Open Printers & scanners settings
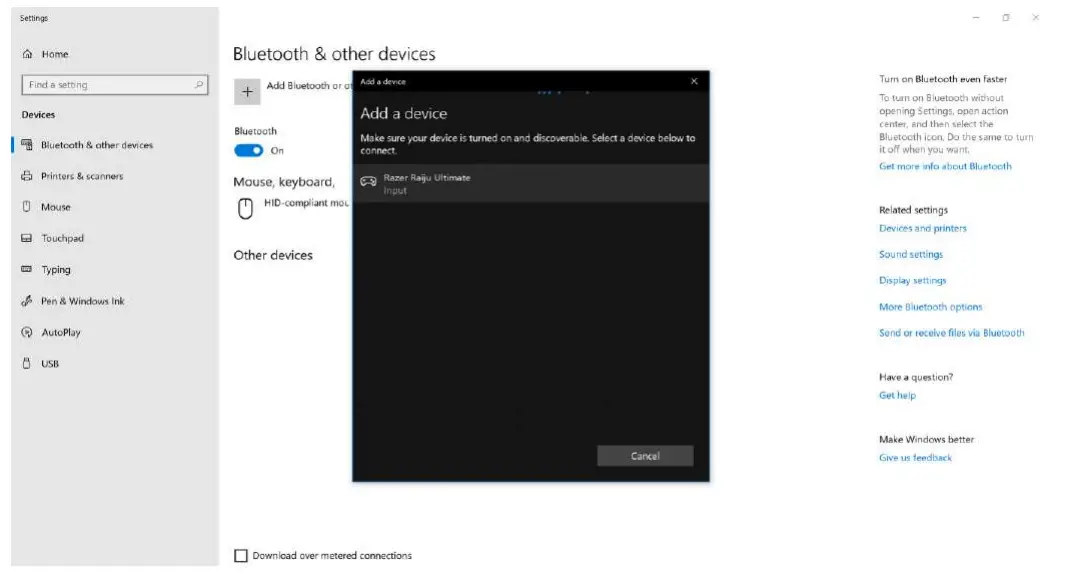 [82, 176]
